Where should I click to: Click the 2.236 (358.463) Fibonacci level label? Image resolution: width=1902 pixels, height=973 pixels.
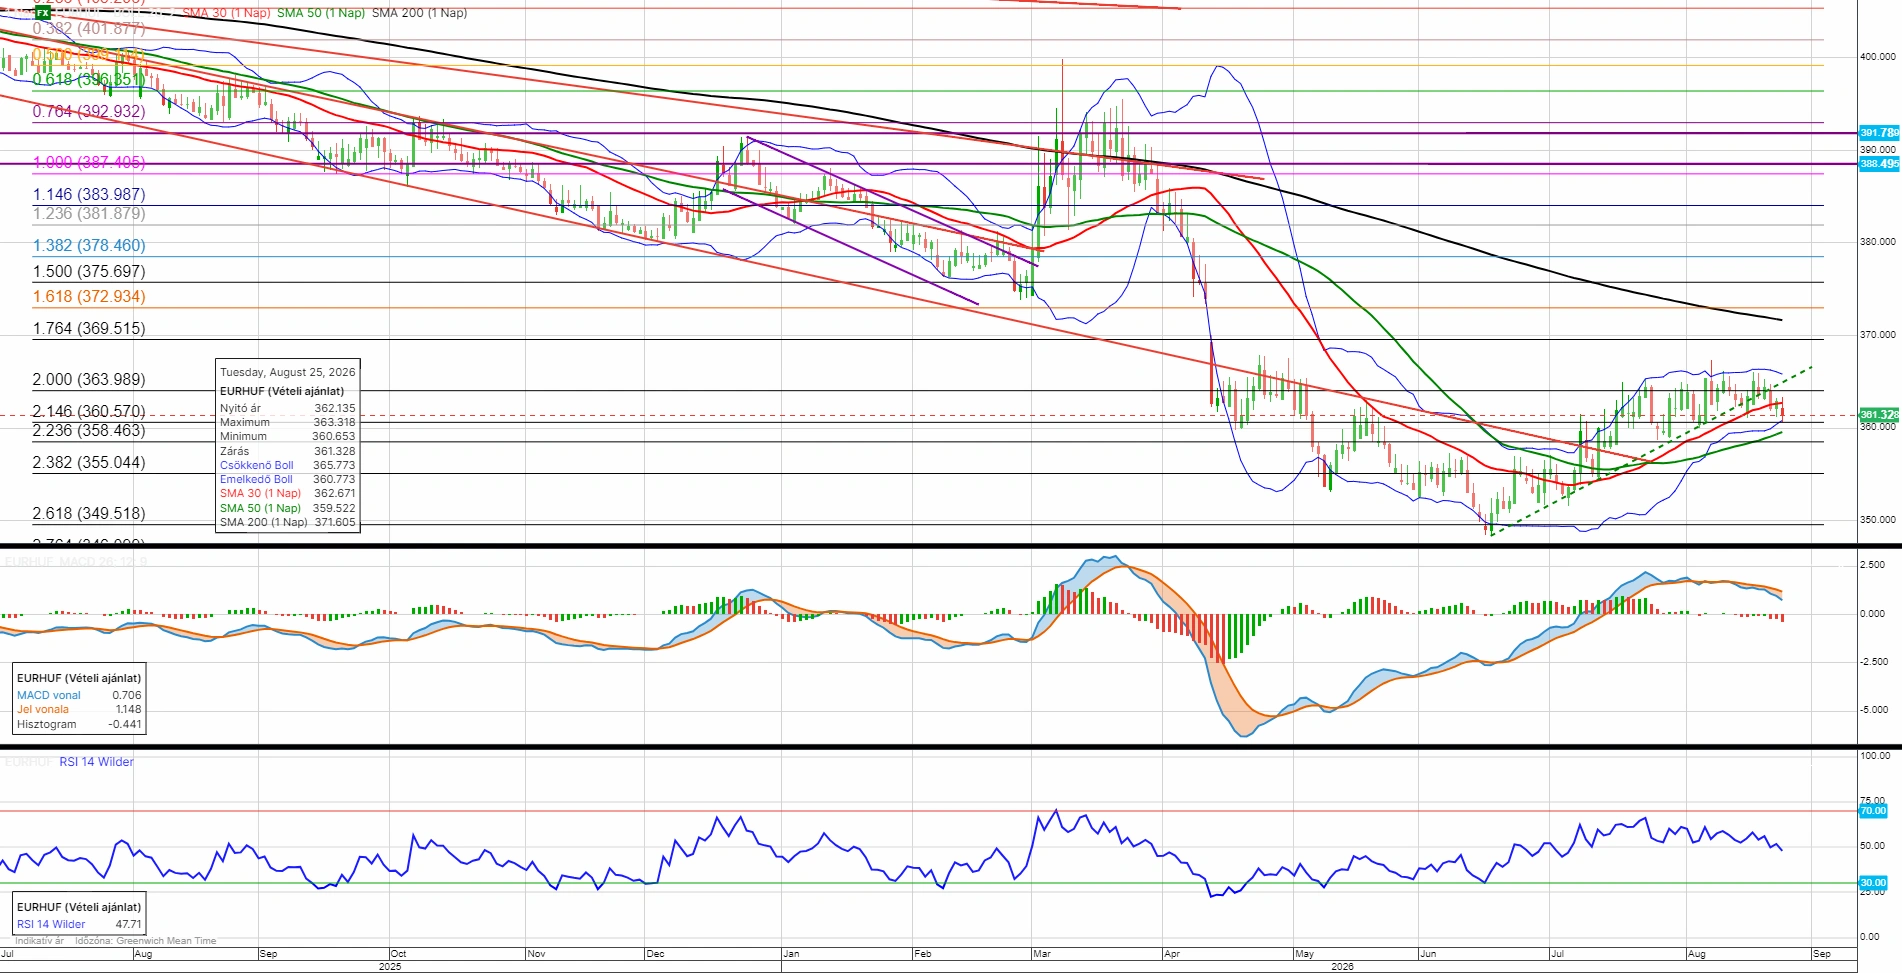click(89, 431)
